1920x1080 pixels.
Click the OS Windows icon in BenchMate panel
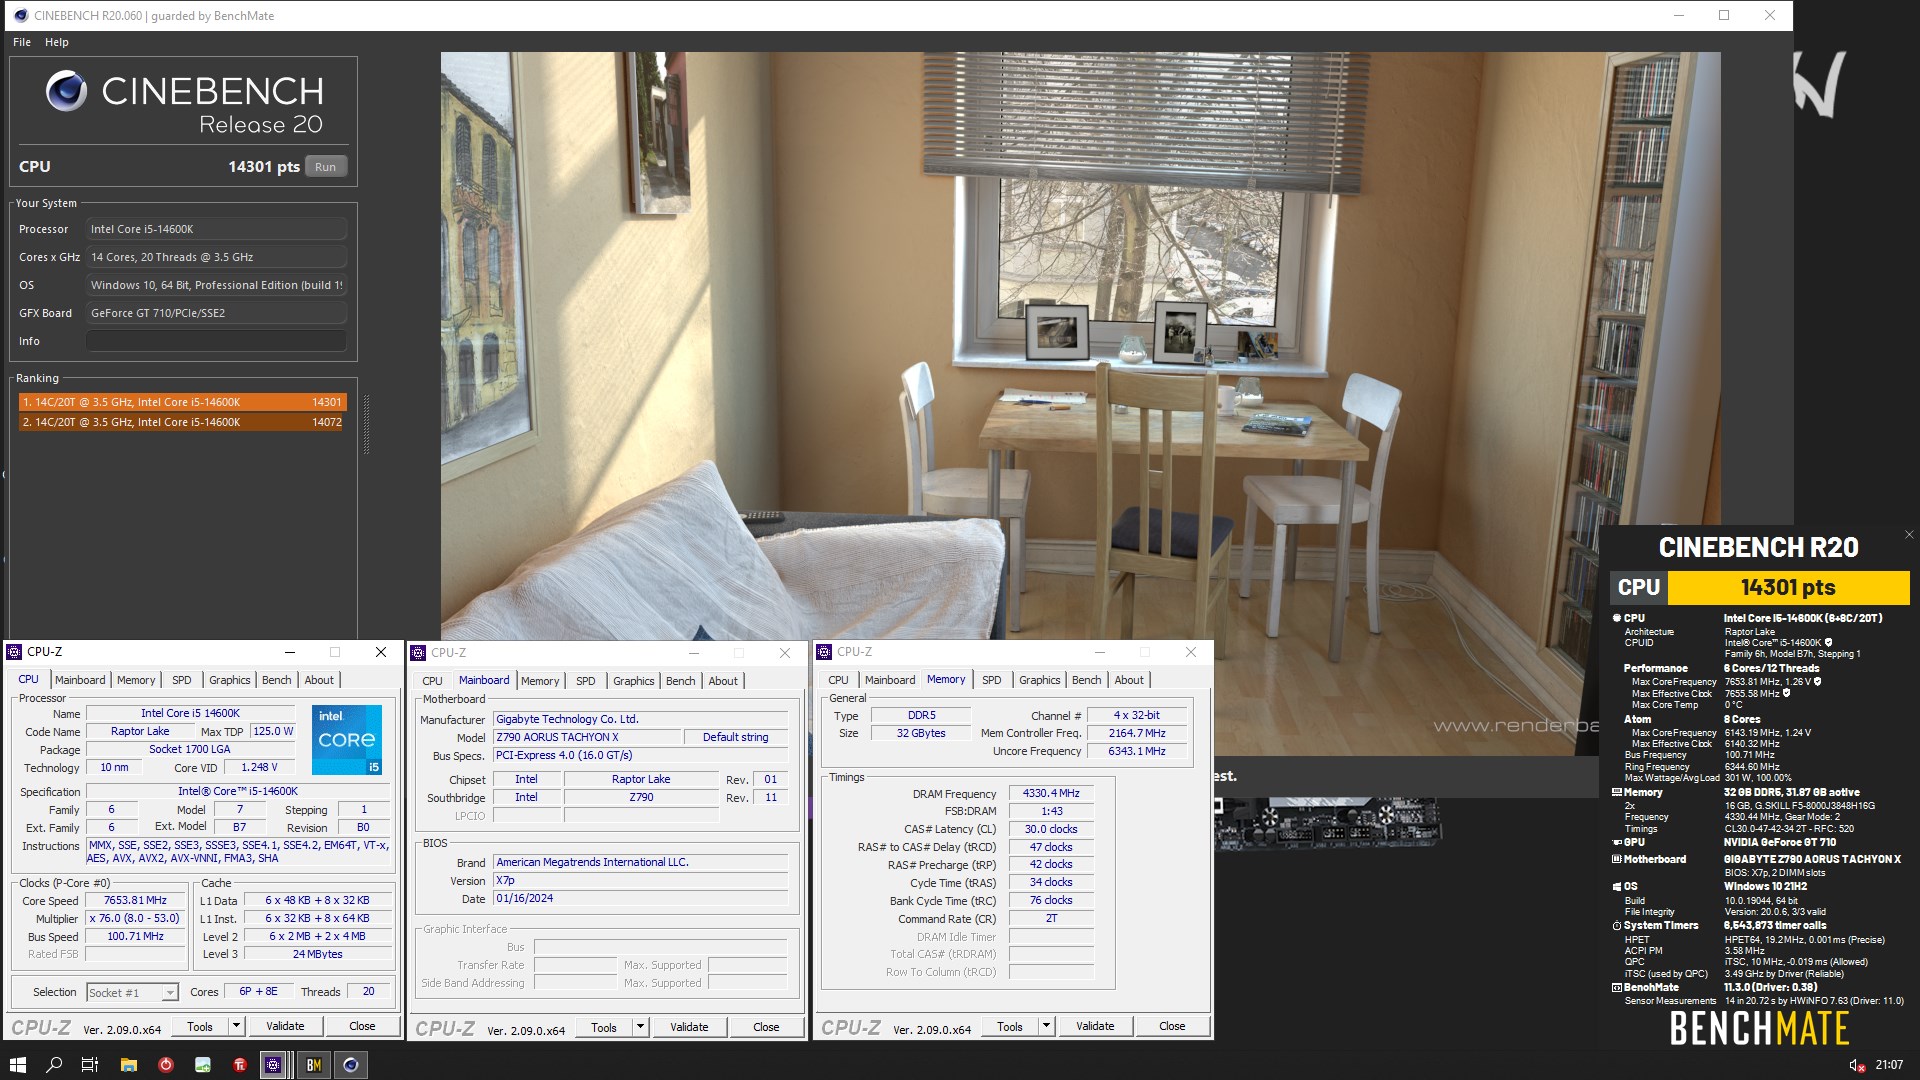(1617, 886)
